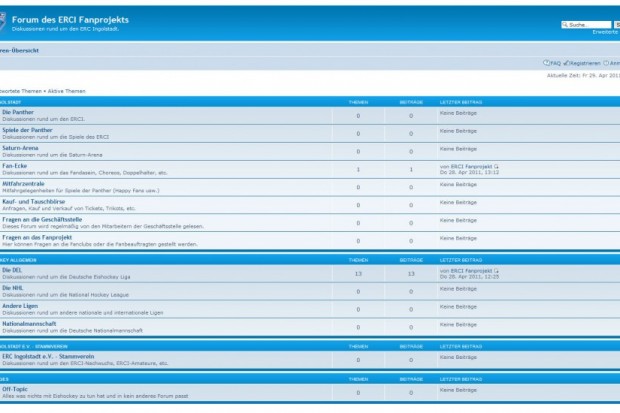Open Fragen an die Geschäftsstelle forum

42,219
